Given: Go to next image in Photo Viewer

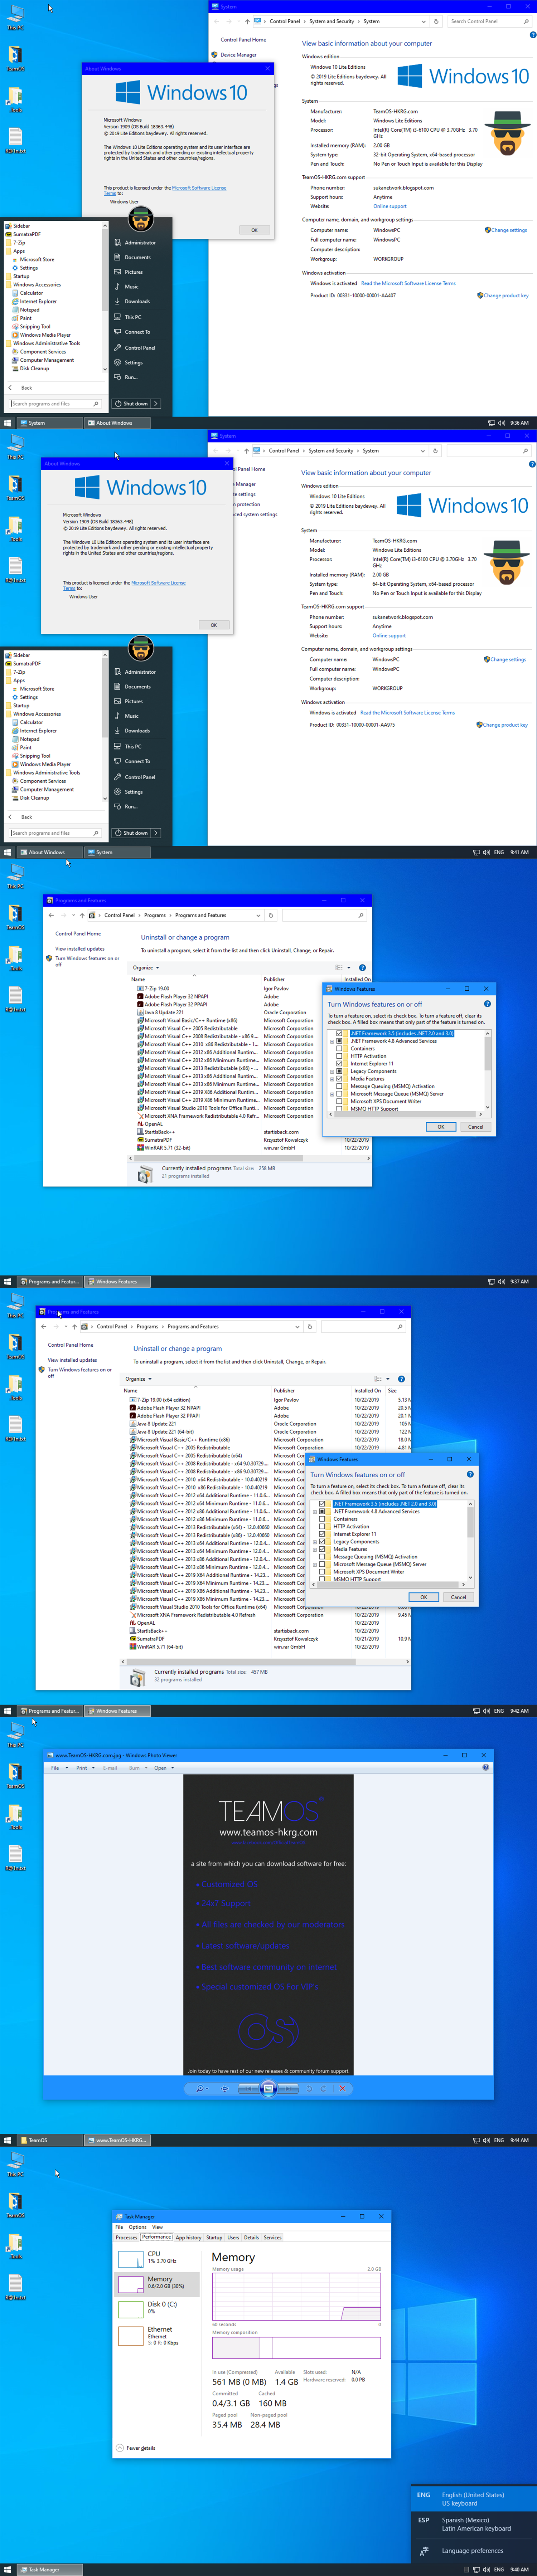Looking at the screenshot, I should [288, 2089].
